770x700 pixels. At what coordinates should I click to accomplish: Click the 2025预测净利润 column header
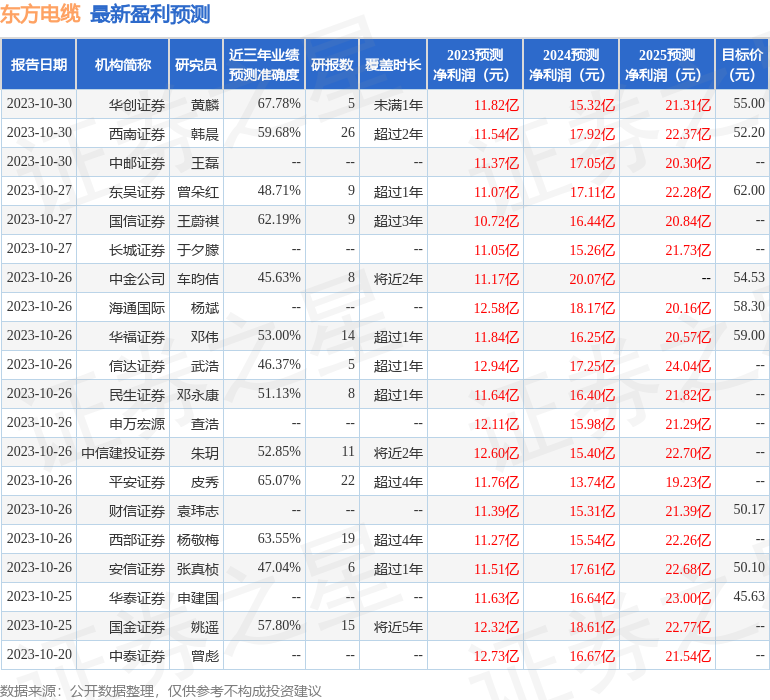[x=667, y=64]
